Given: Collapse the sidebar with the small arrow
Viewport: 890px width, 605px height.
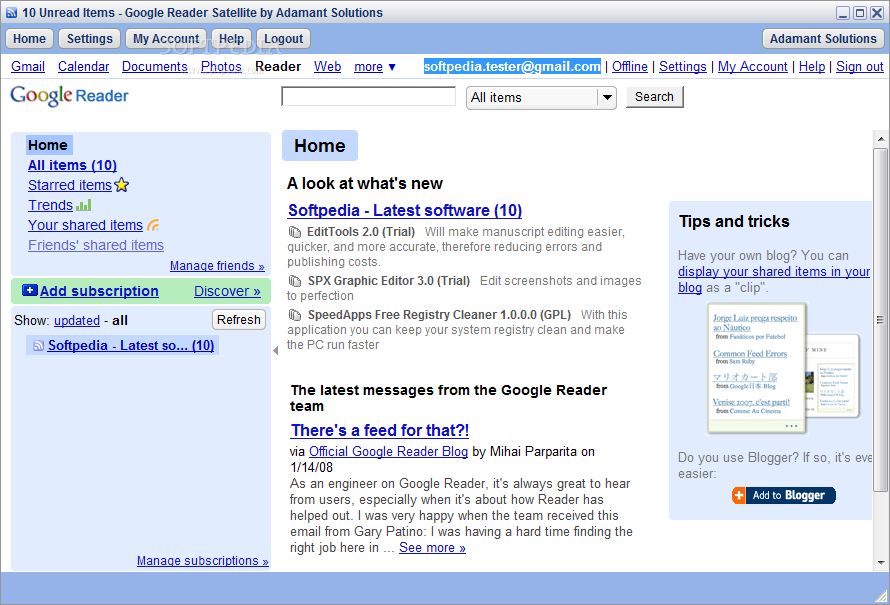Looking at the screenshot, I should 276,351.
